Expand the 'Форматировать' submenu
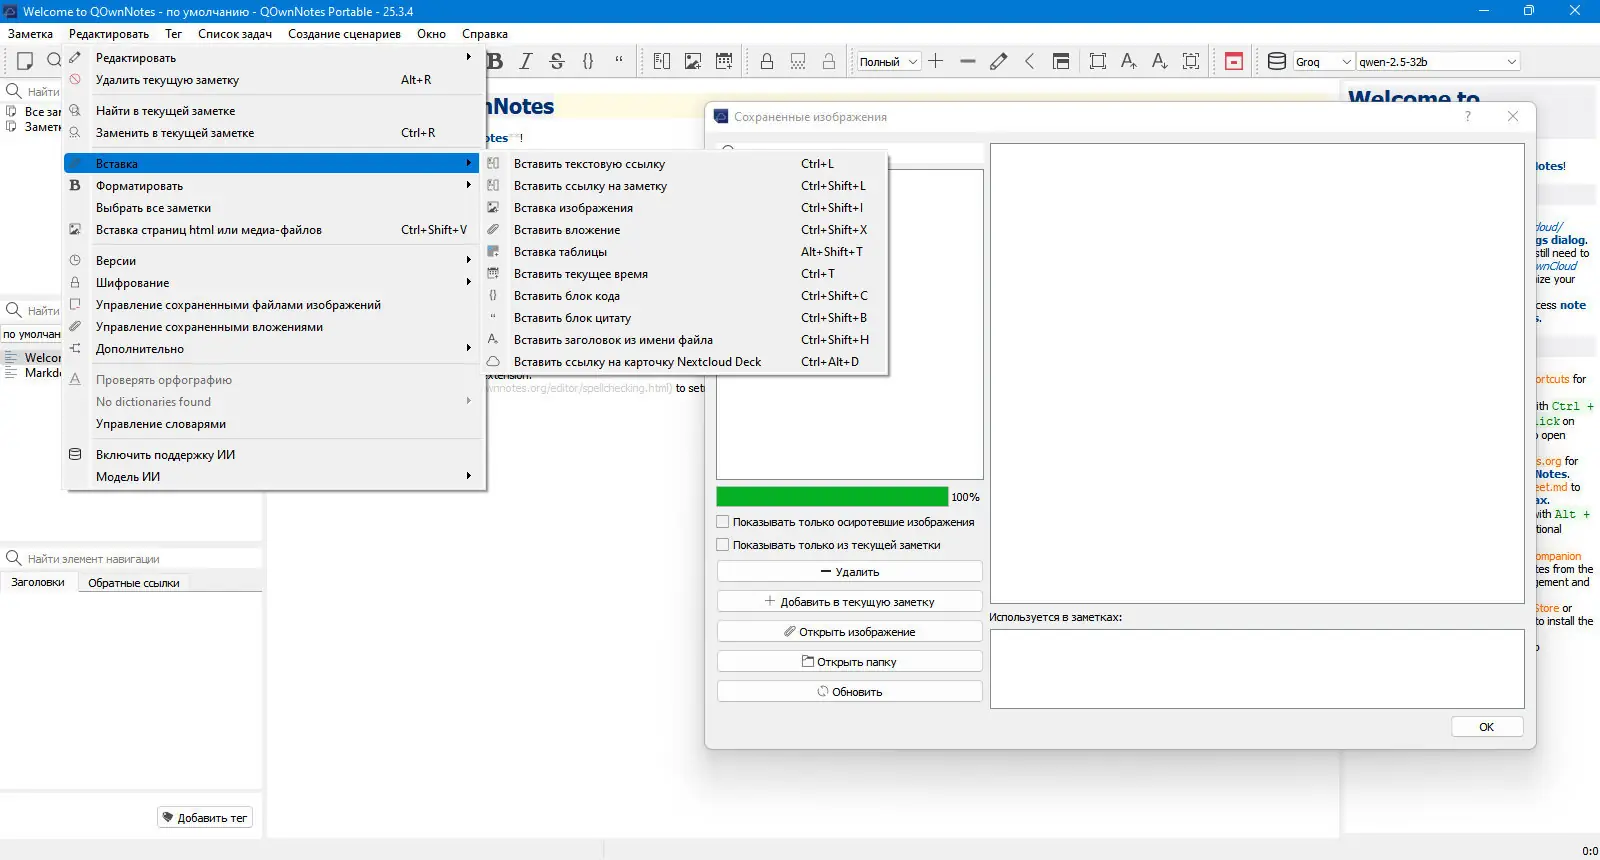Screen dimensions: 1600x860 (x=274, y=186)
